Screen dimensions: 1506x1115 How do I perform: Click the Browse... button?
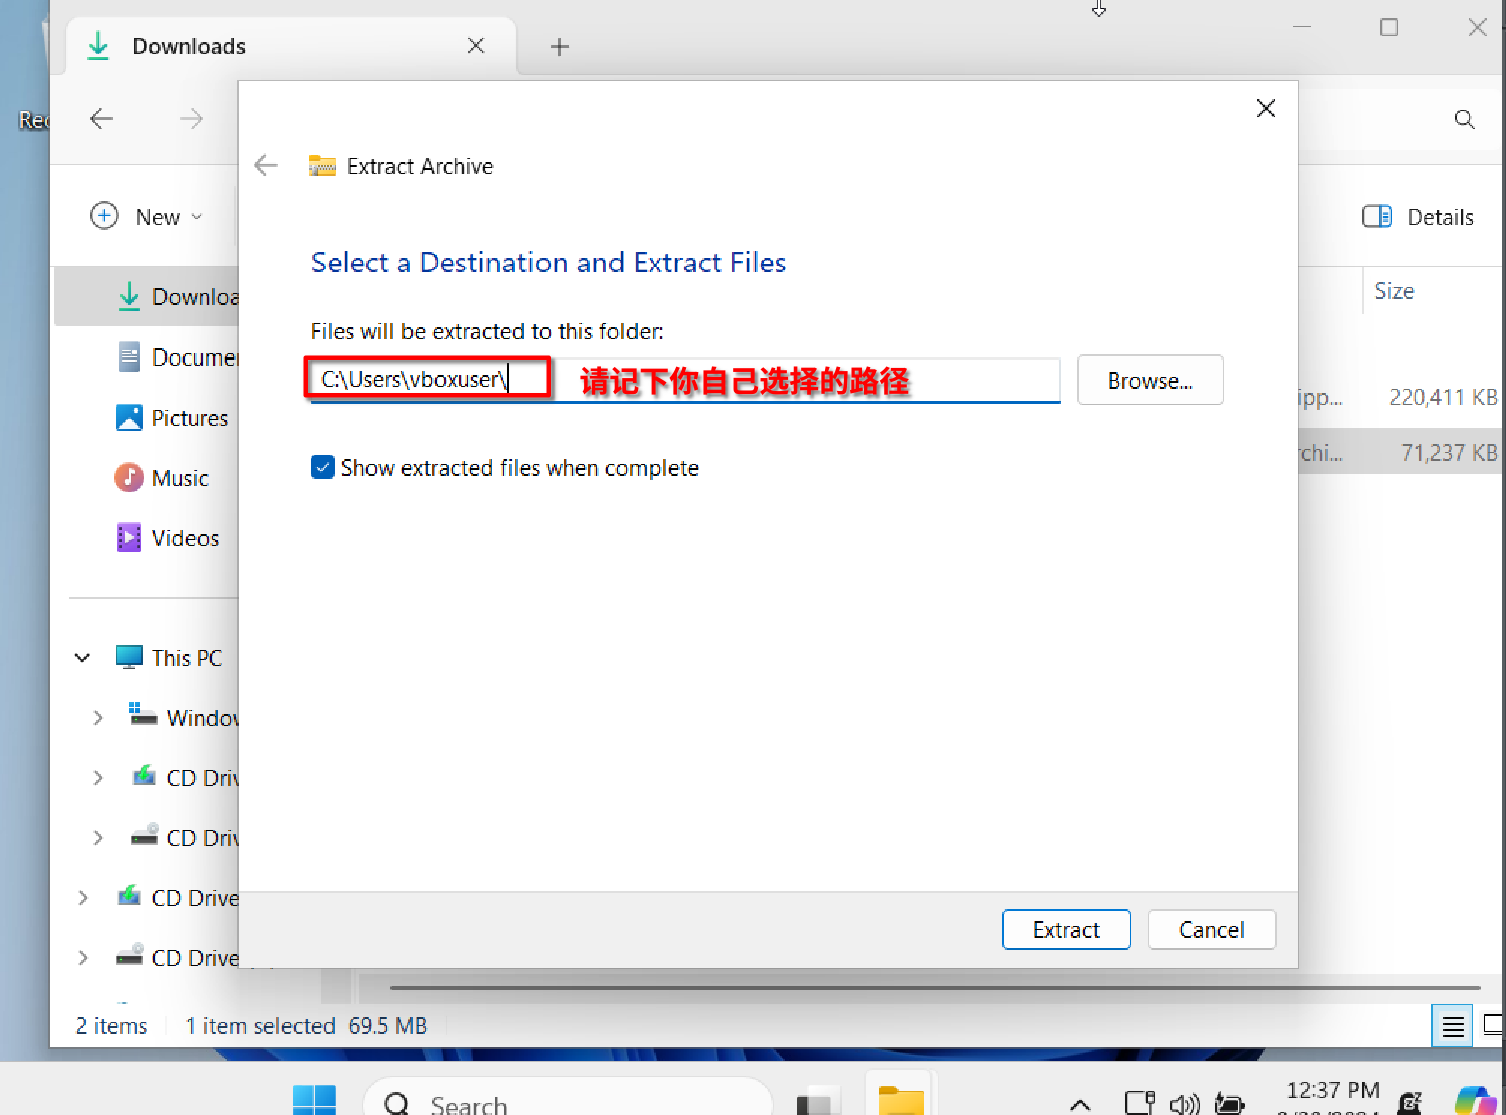tap(1150, 381)
